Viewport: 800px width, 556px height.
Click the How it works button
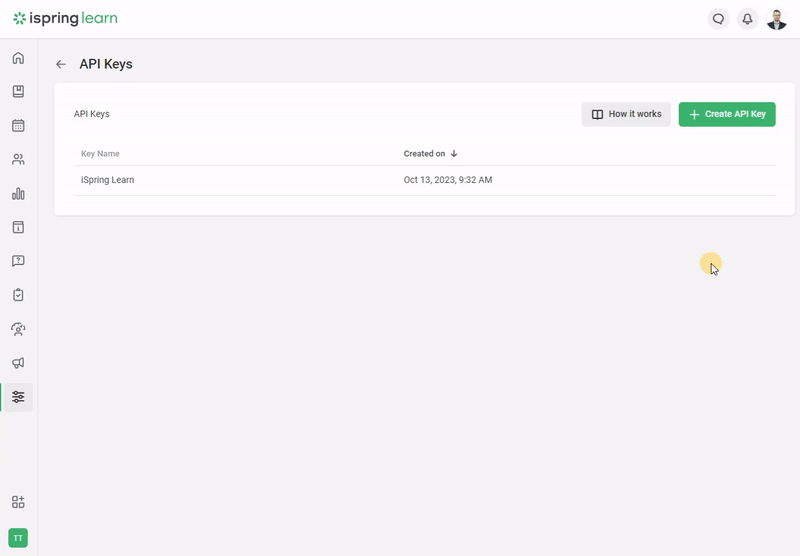tap(626, 114)
